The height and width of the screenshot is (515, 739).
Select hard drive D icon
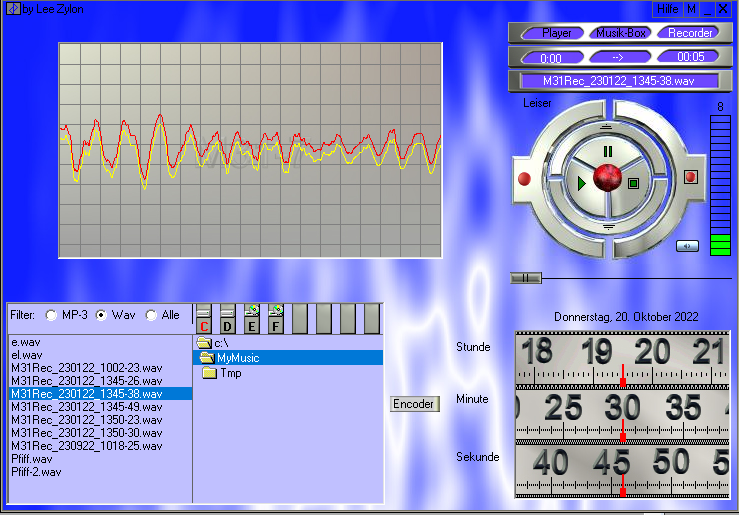pyautogui.click(x=227, y=319)
